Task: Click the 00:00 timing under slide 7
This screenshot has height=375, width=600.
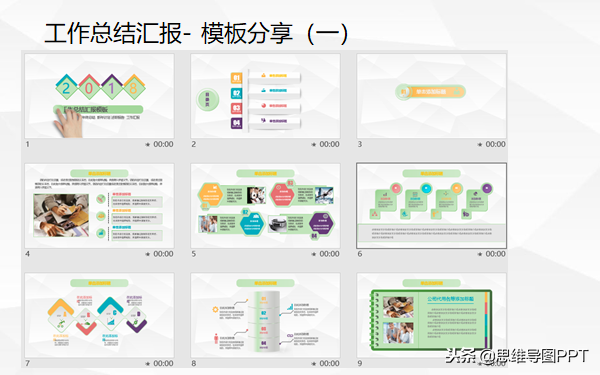Action: 163,363
